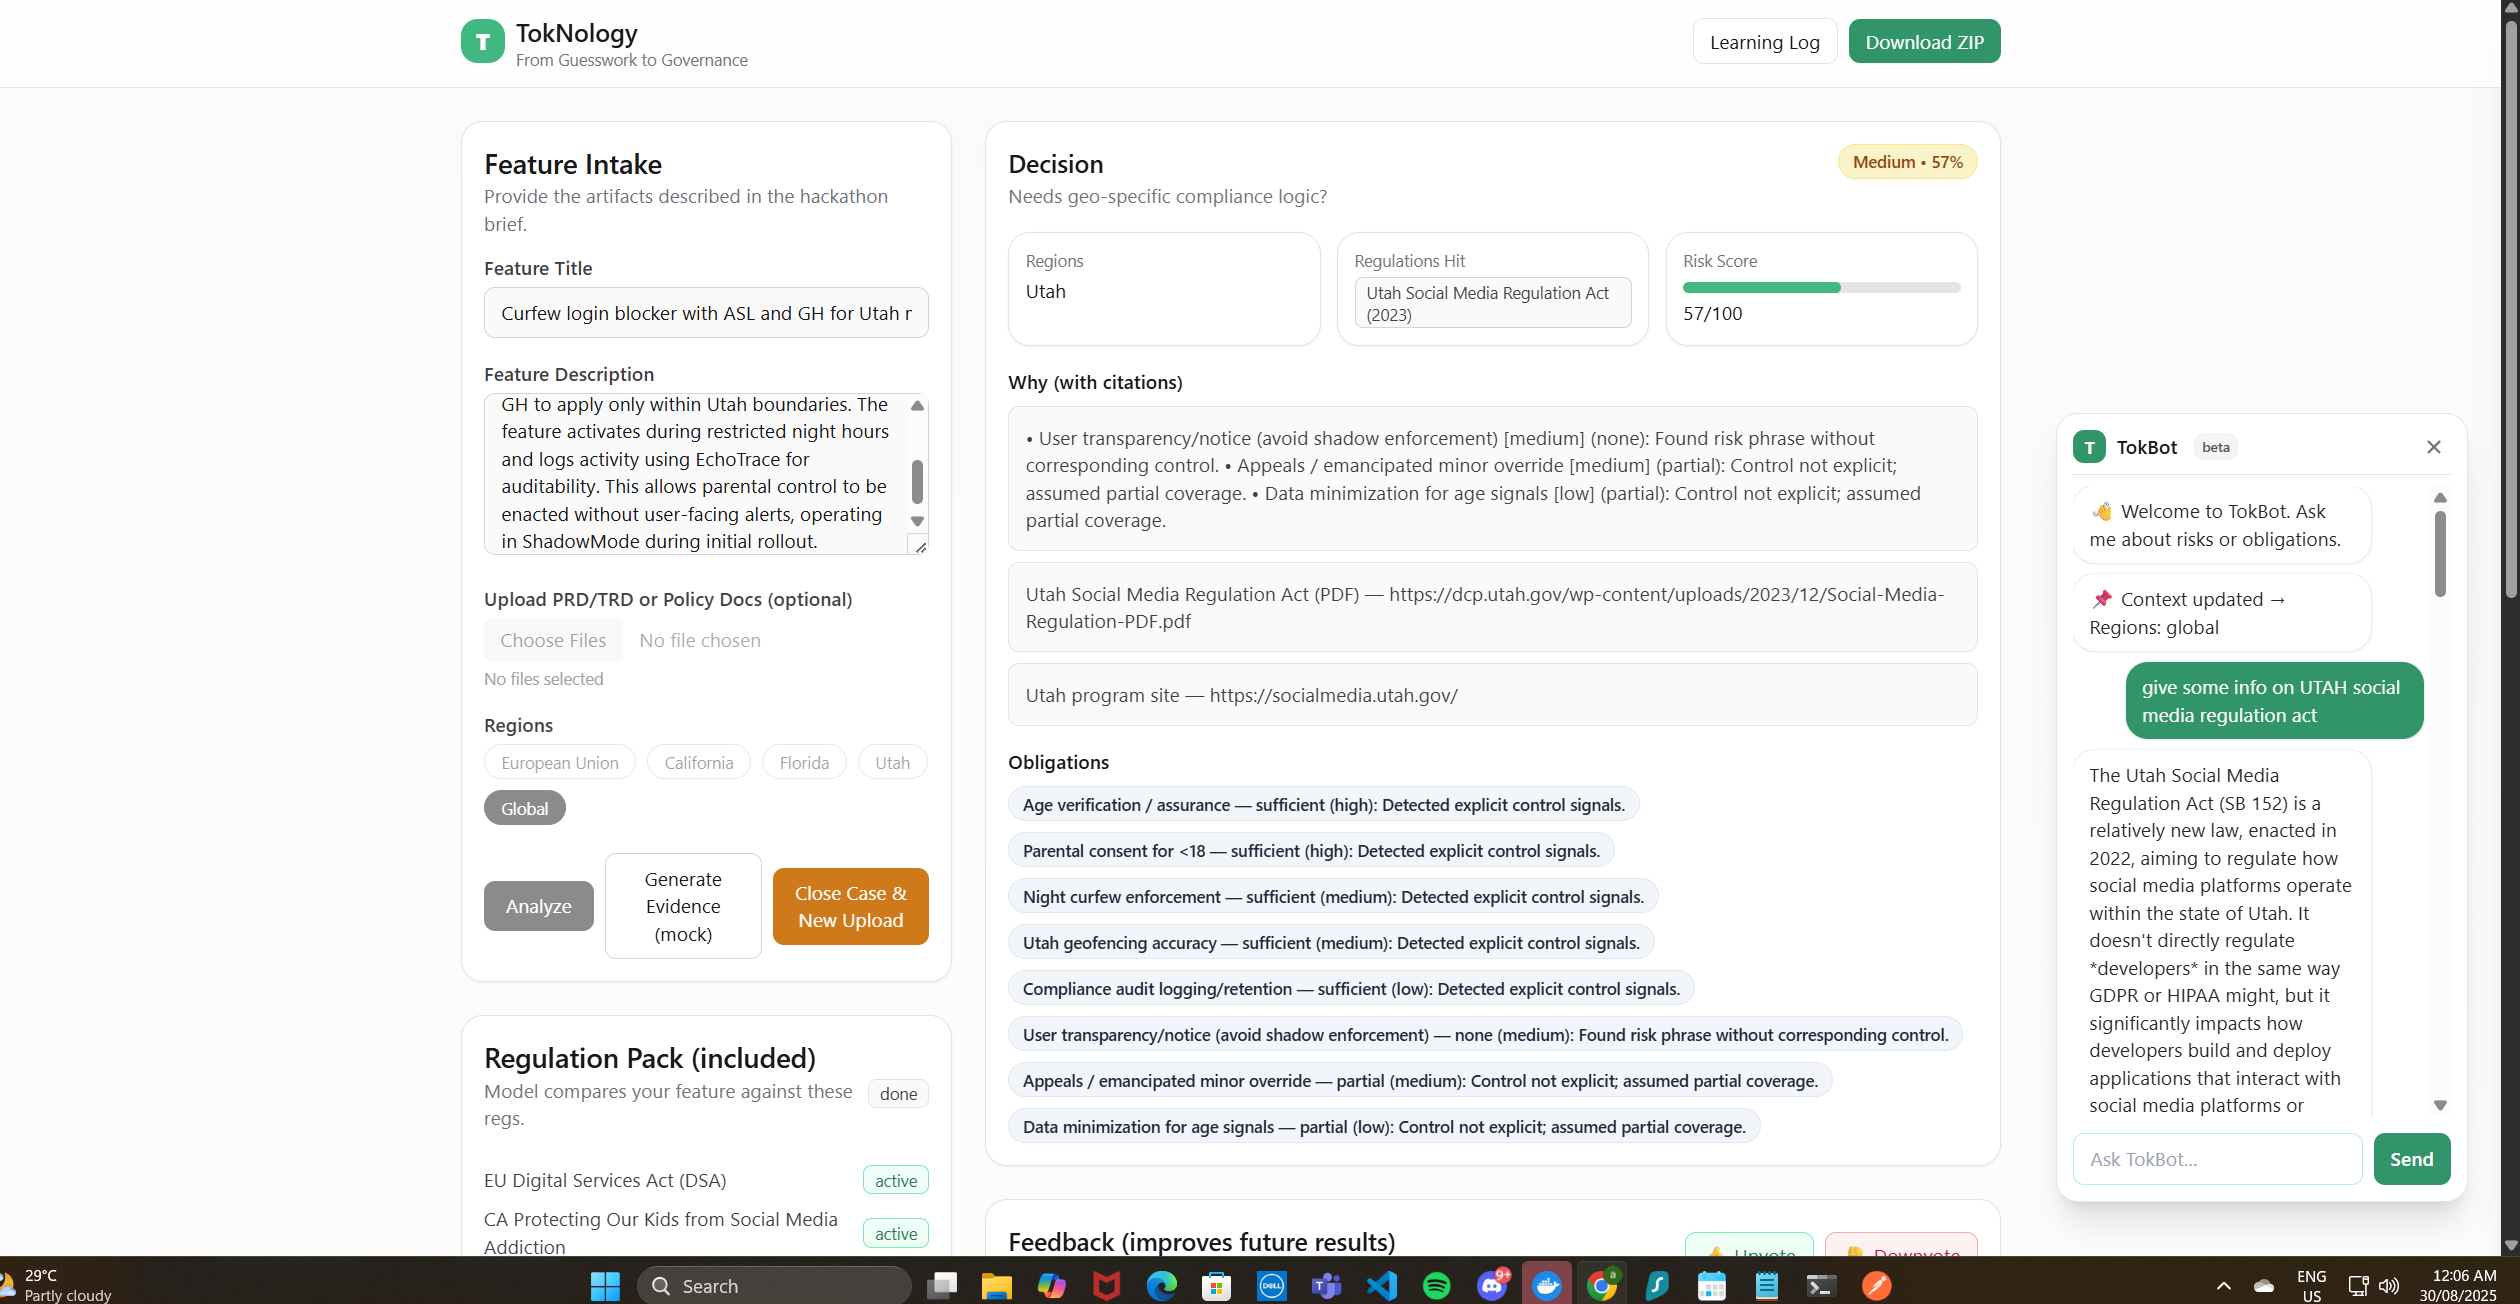Open File Explorer in taskbar
The height and width of the screenshot is (1304, 2520).
(x=996, y=1285)
